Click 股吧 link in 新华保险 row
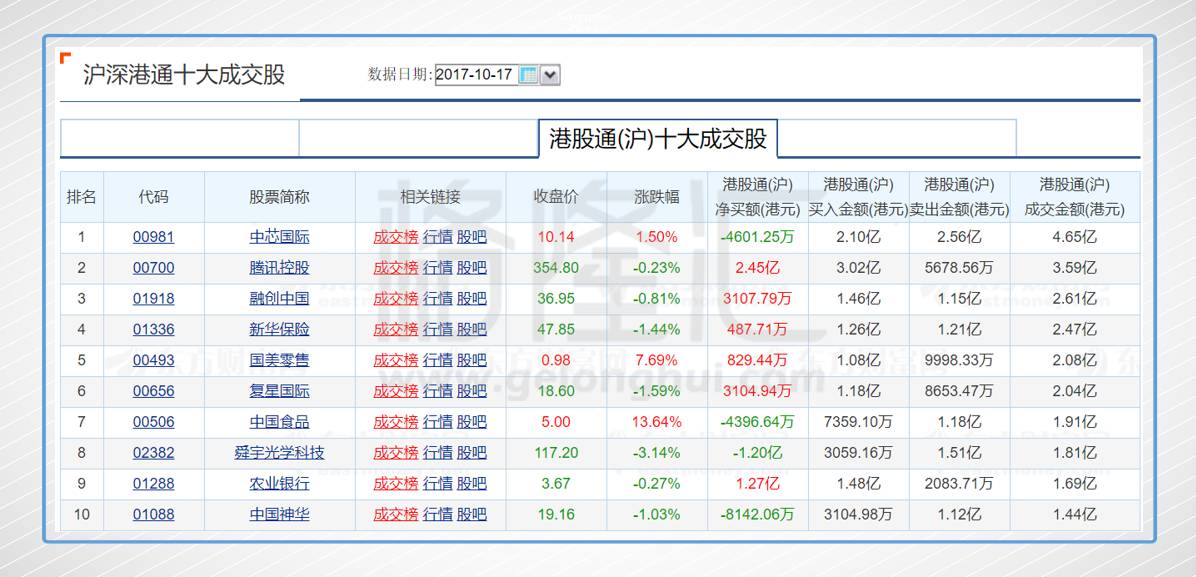The width and height of the screenshot is (1196, 577). pos(471,330)
